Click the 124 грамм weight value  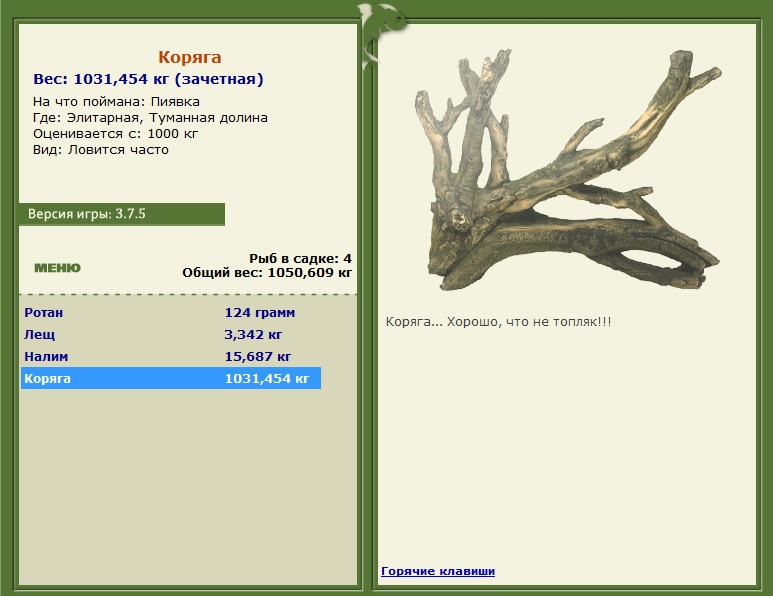point(260,313)
